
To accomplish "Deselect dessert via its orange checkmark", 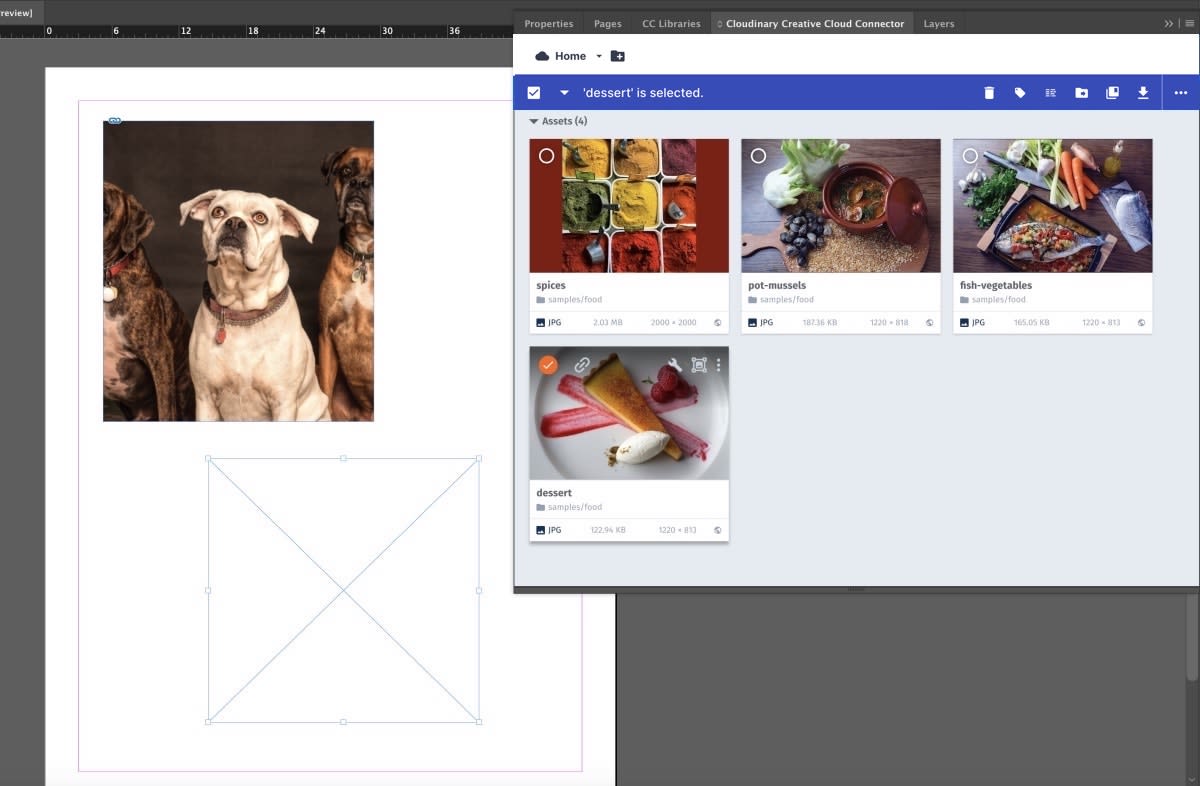I will pos(547,365).
